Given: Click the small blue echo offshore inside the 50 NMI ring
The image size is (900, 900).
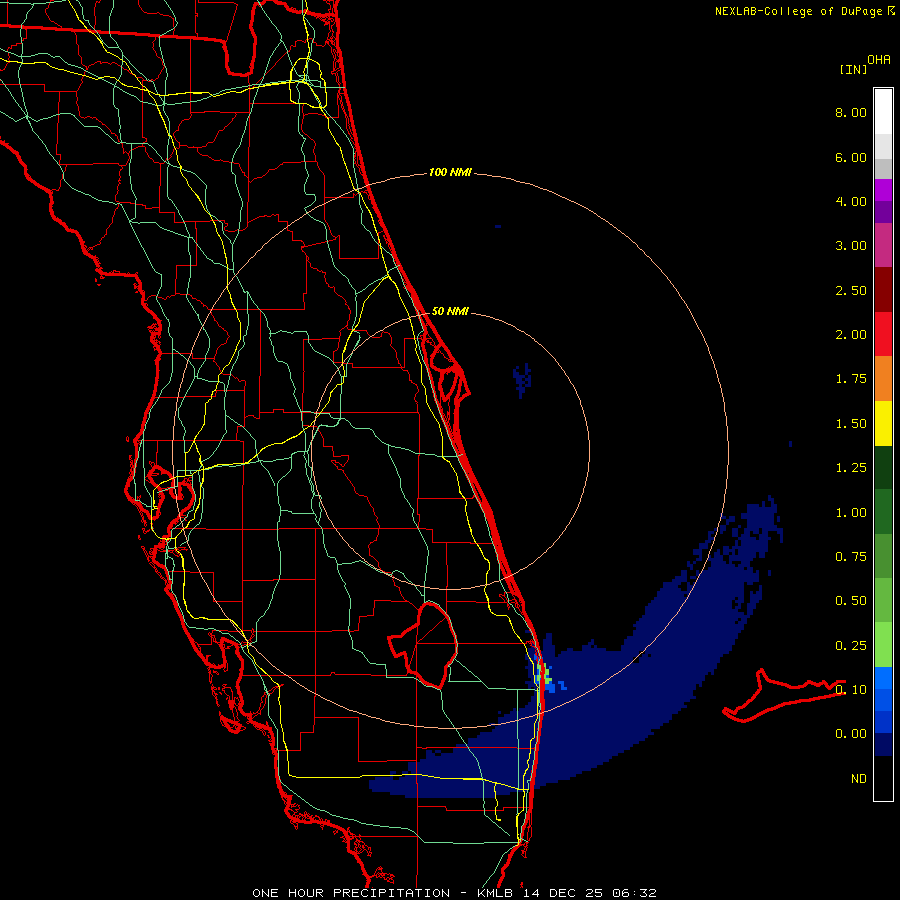Looking at the screenshot, I should [522, 379].
